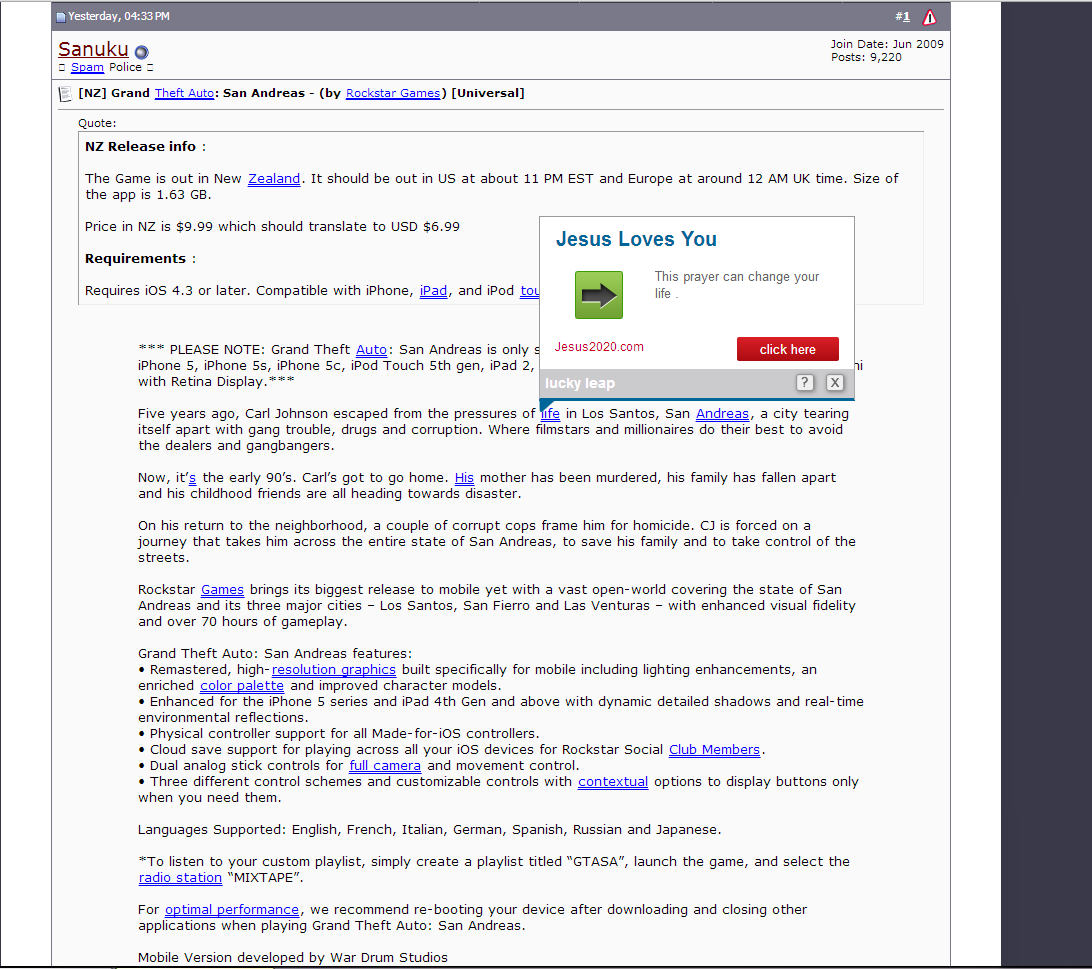This screenshot has width=1092, height=969.
Task: Open the ad's question mark help button
Action: (x=804, y=382)
